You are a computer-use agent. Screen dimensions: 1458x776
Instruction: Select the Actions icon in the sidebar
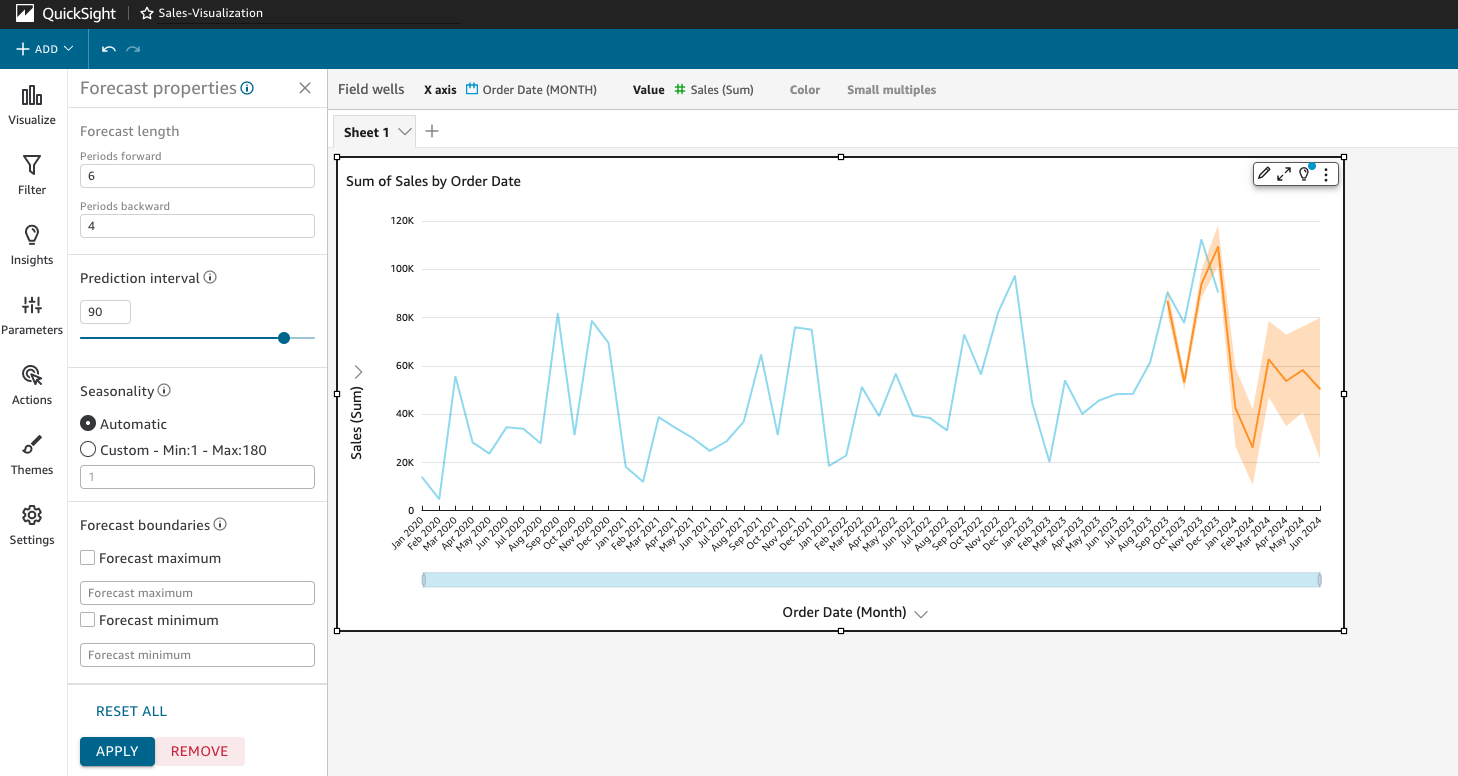[31, 383]
